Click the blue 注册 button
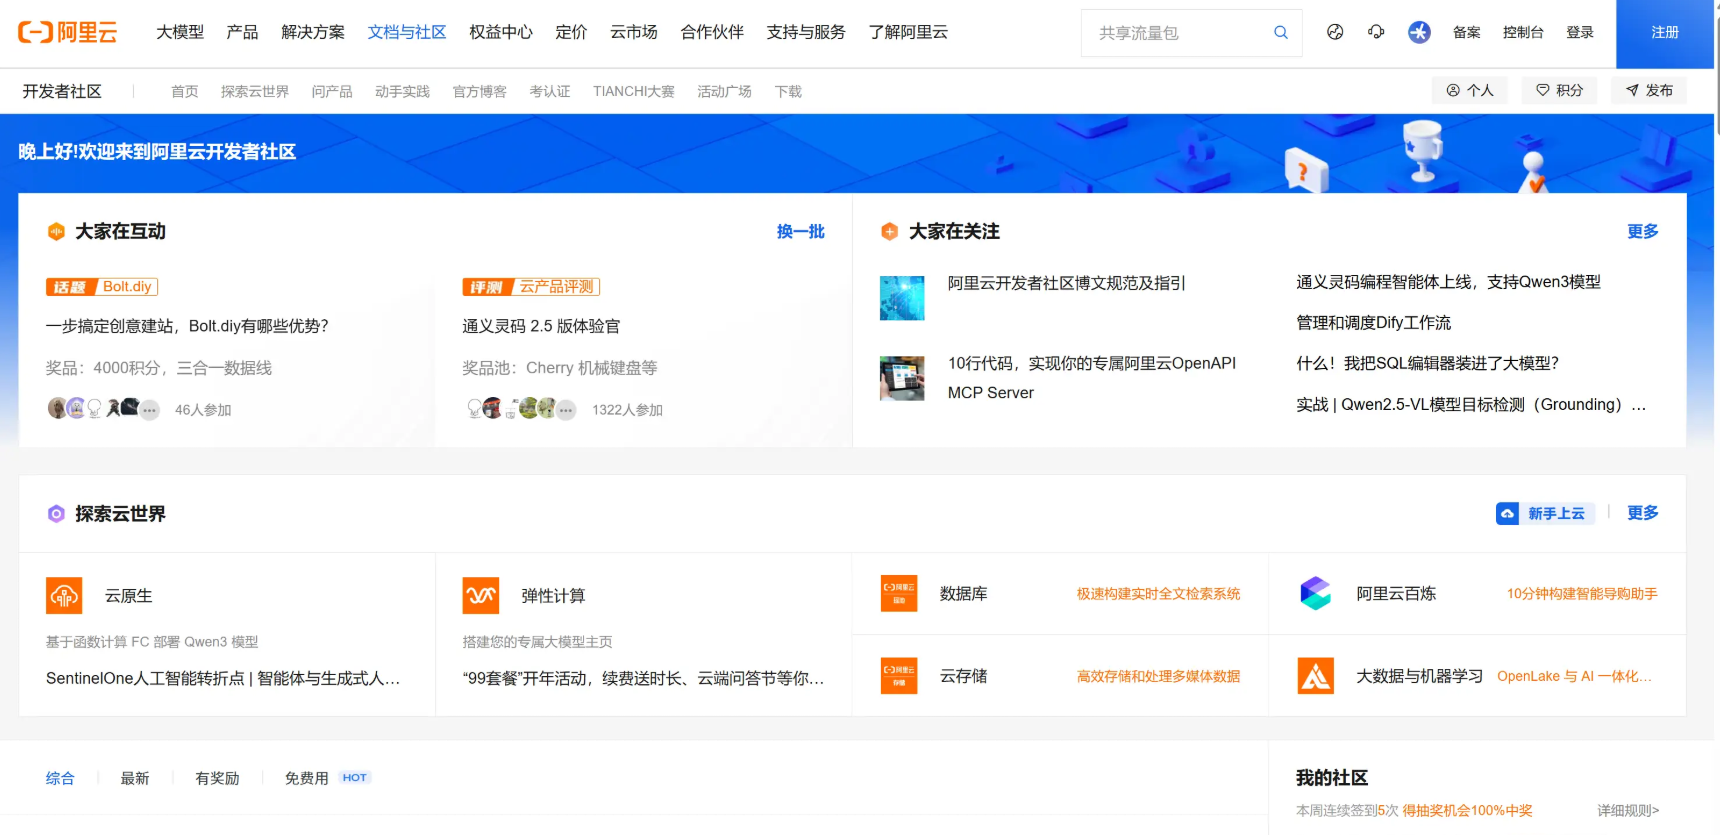The image size is (1720, 835). (1665, 33)
